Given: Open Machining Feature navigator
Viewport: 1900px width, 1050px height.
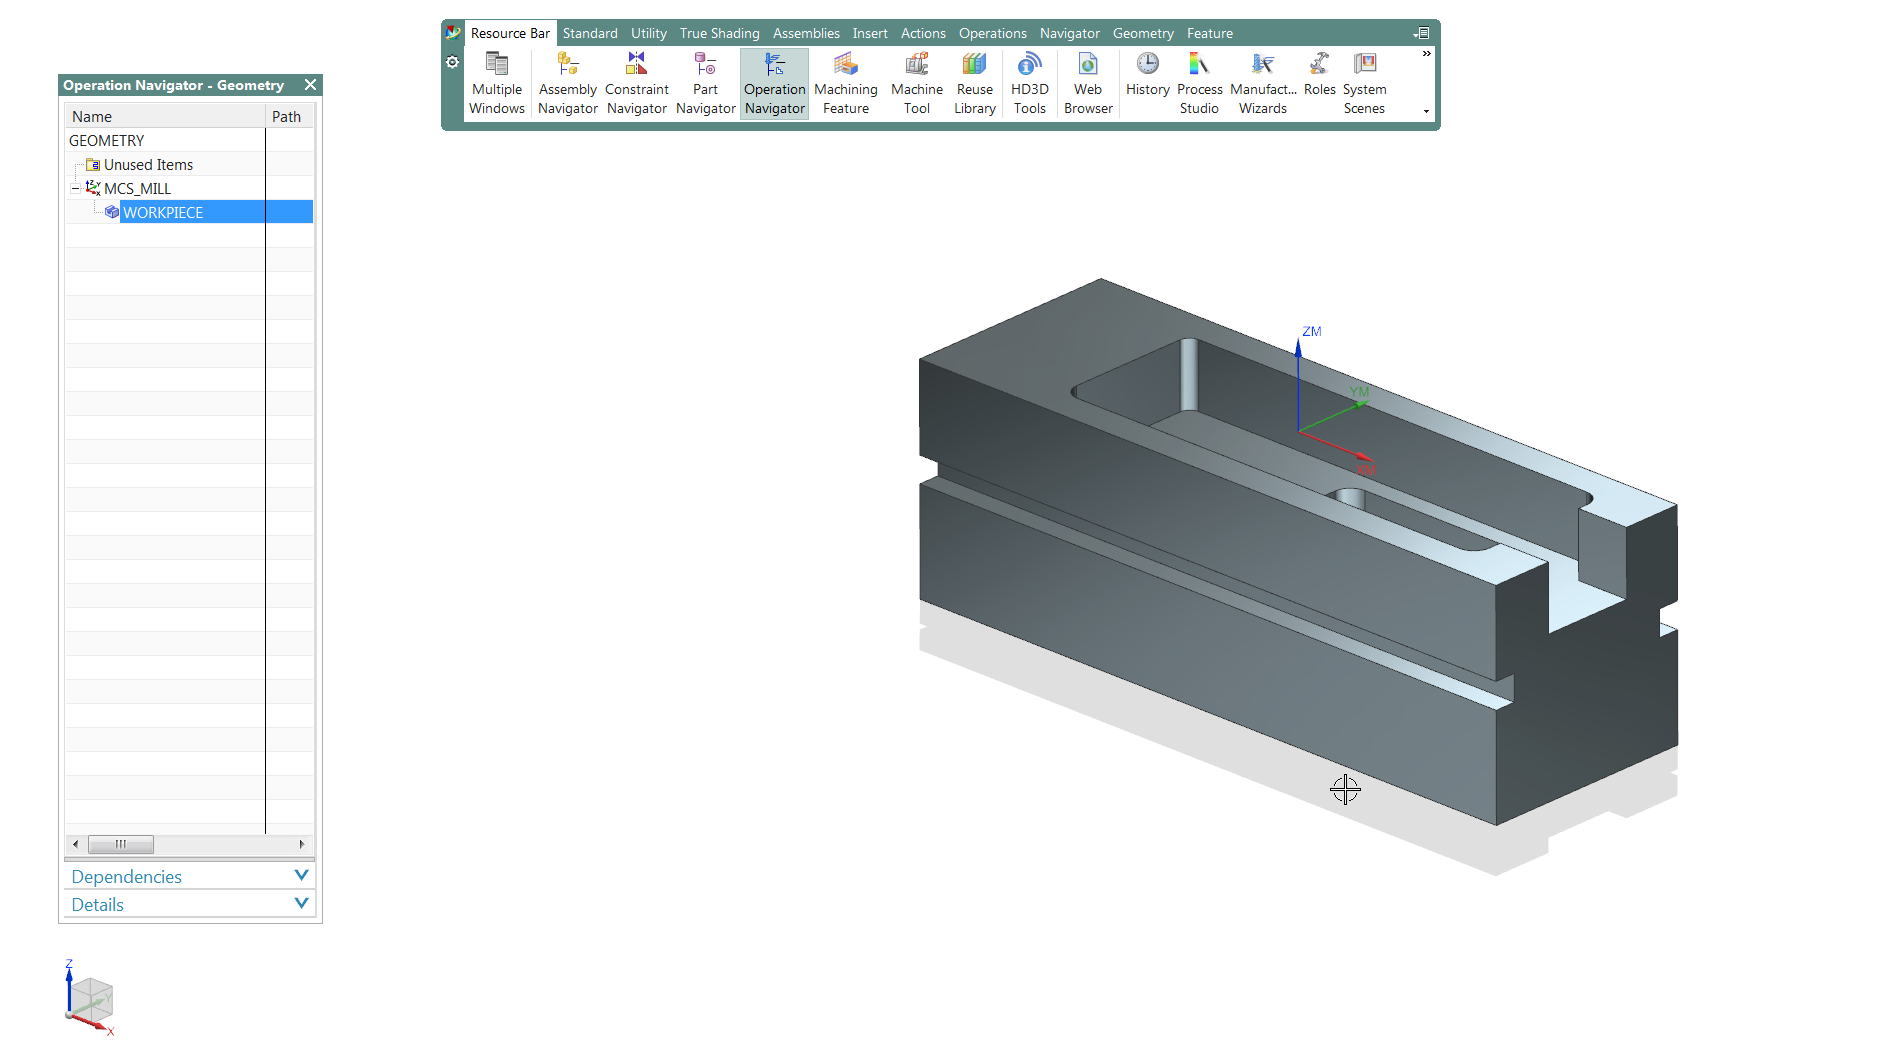Looking at the screenshot, I should pyautogui.click(x=846, y=84).
